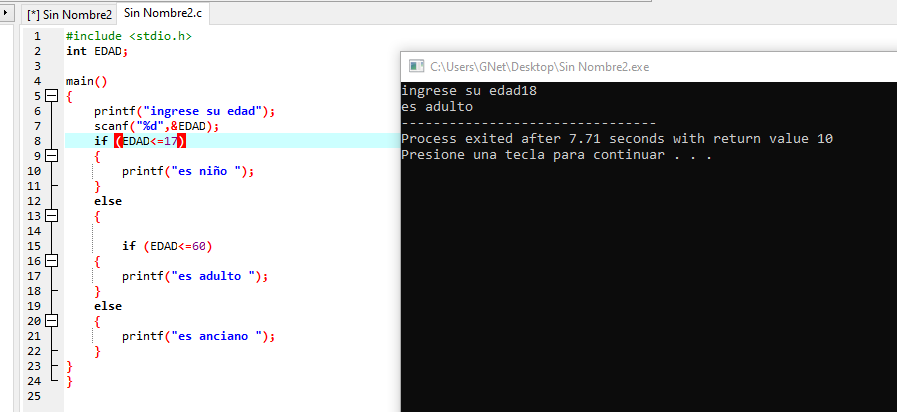Click console output 'es adulto'
897x412 pixels.
pyautogui.click(x=437, y=106)
